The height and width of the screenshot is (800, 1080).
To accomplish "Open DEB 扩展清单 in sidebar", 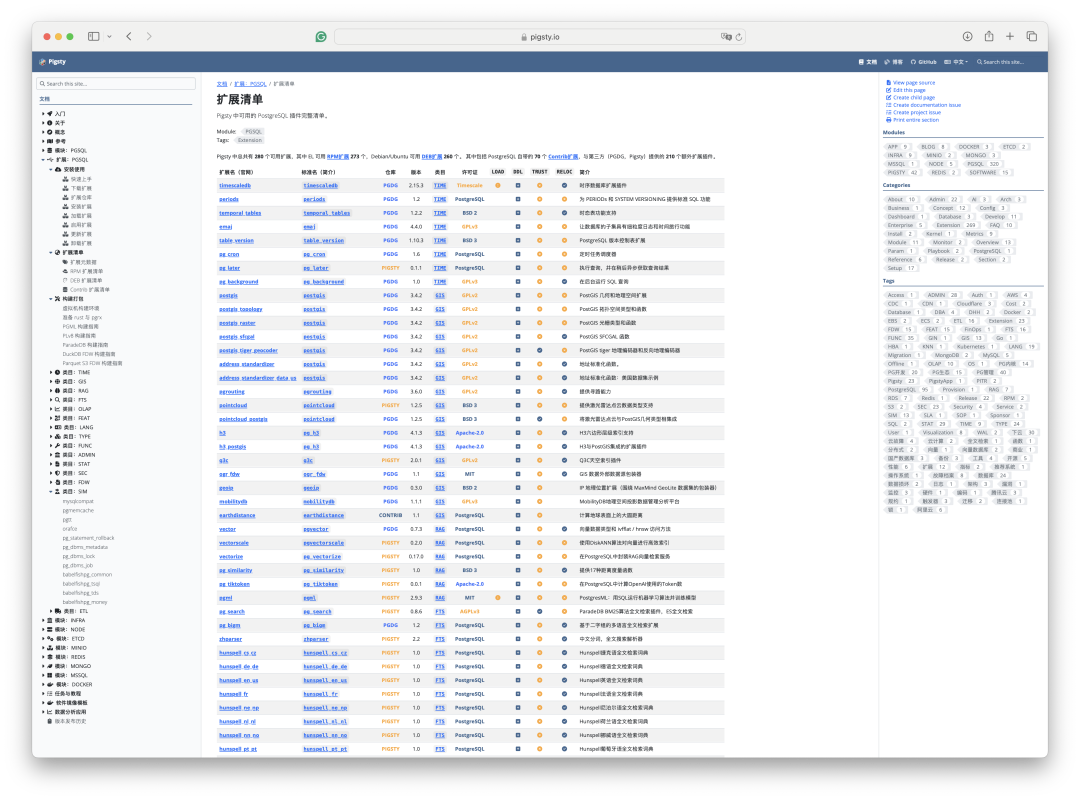I will [x=82, y=280].
